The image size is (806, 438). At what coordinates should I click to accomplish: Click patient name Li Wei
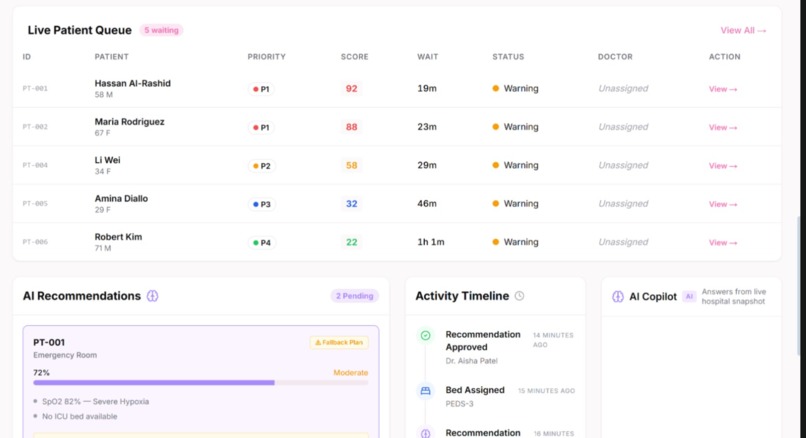107,160
